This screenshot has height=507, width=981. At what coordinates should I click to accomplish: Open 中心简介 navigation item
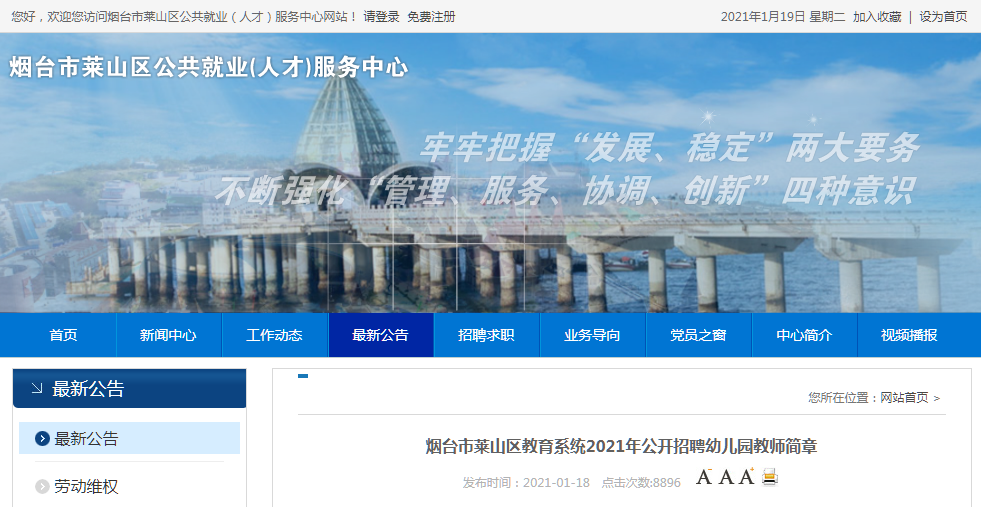(x=805, y=335)
